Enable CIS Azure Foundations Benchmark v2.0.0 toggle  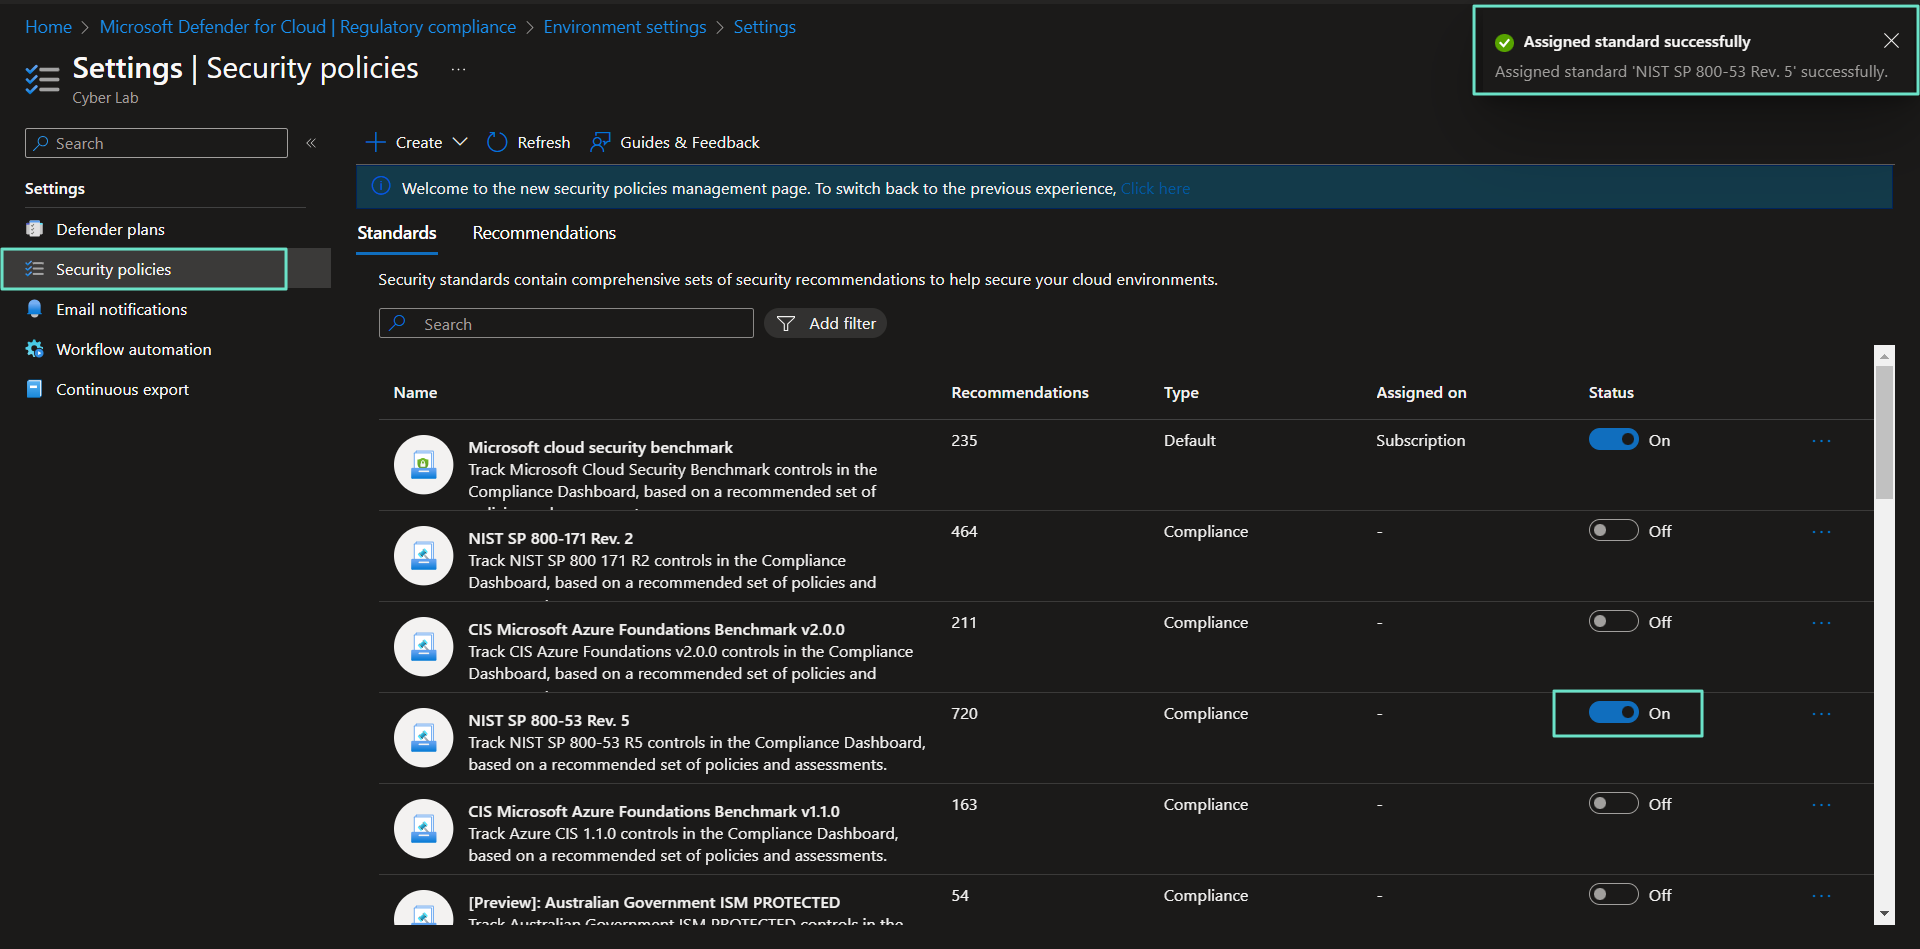[x=1613, y=621]
